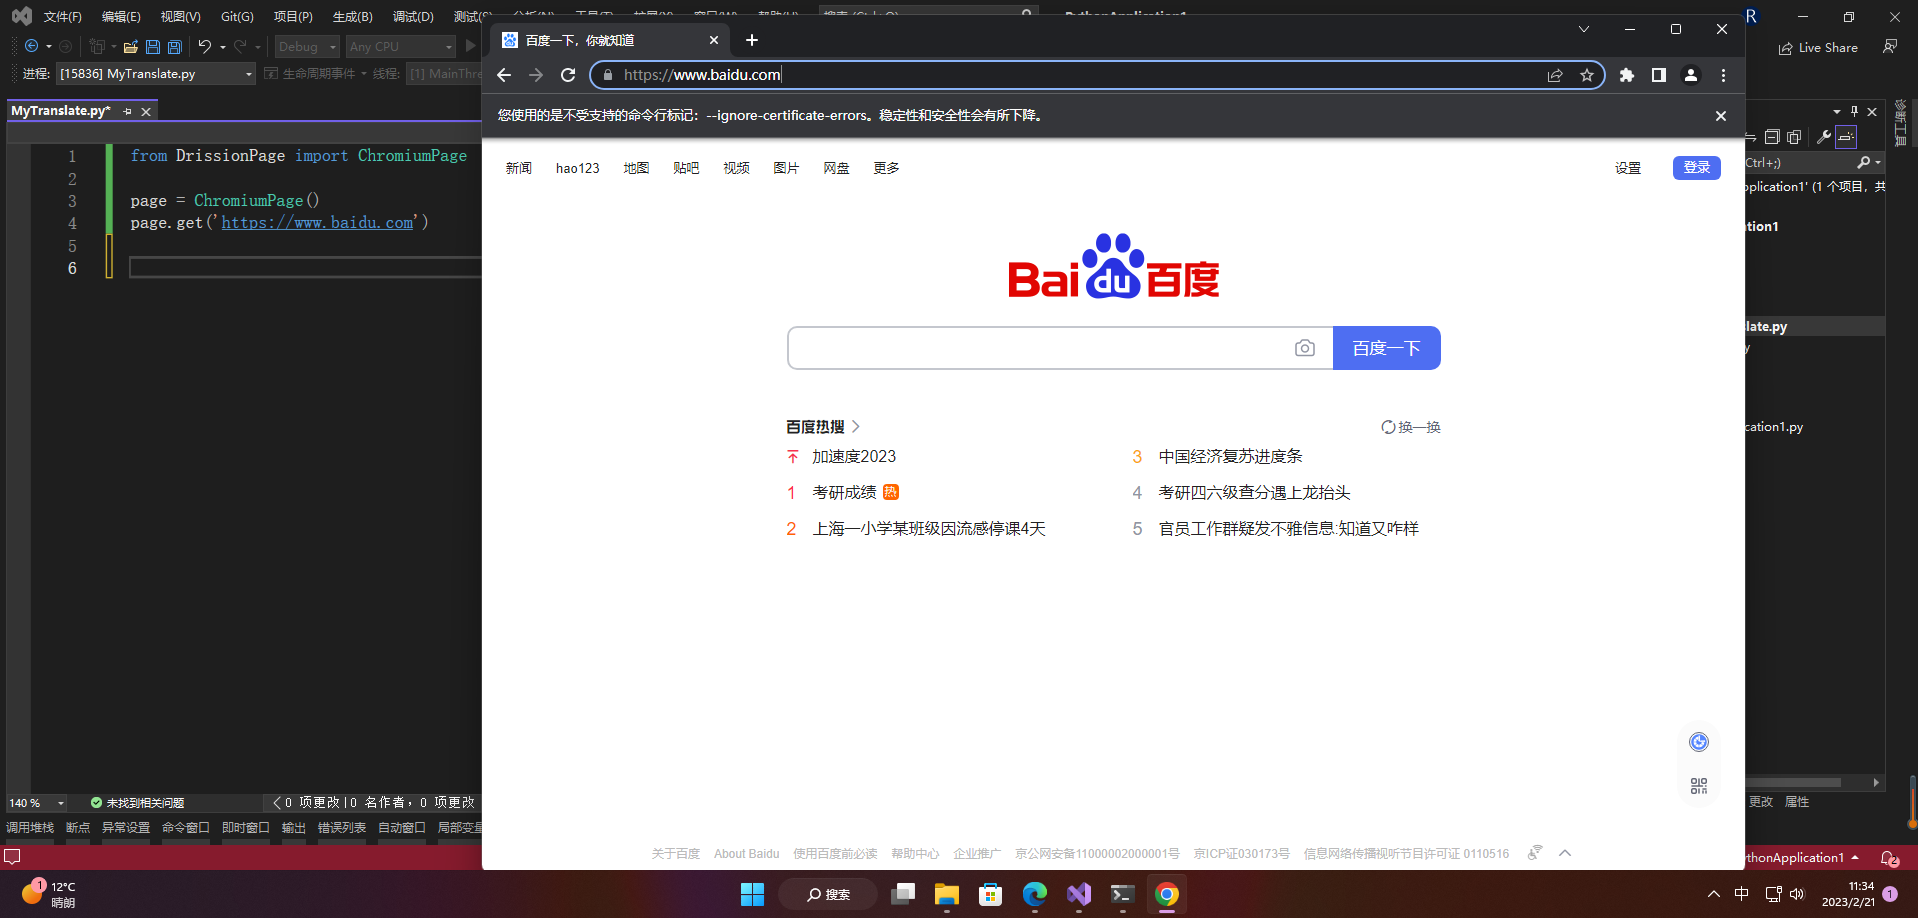Open the Any CPU platform dropdown
Viewport: 1918px width, 918px height.
click(401, 47)
